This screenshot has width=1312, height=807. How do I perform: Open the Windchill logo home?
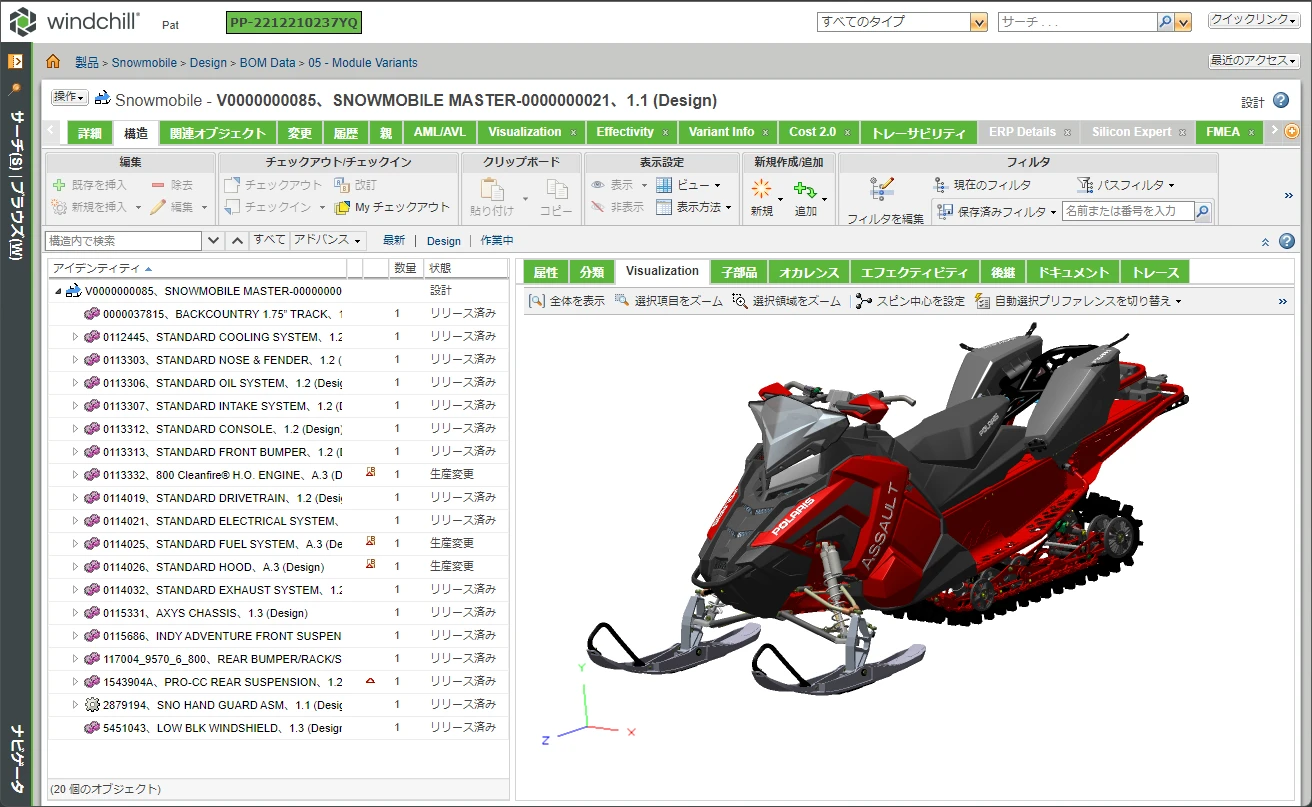(x=75, y=21)
